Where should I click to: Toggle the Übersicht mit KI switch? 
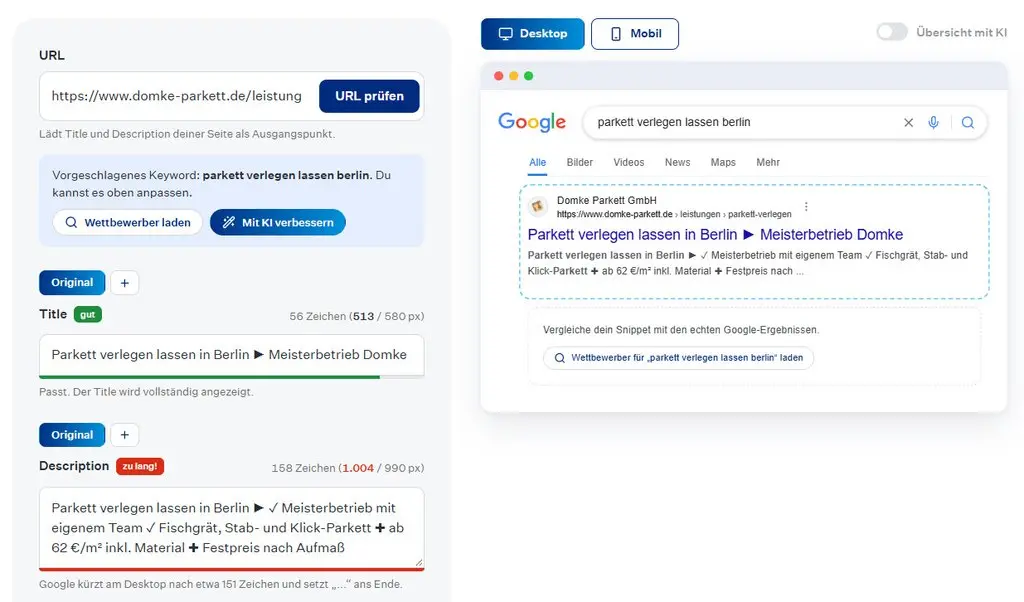(892, 32)
